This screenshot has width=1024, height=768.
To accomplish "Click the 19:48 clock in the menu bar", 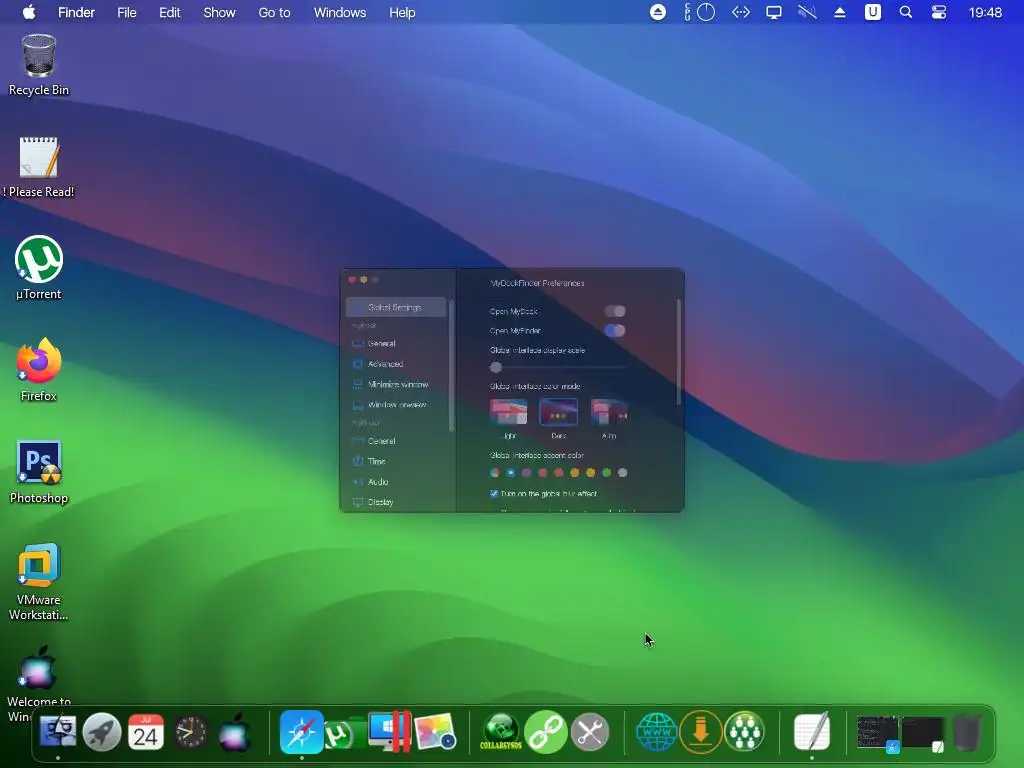I will tap(985, 12).
